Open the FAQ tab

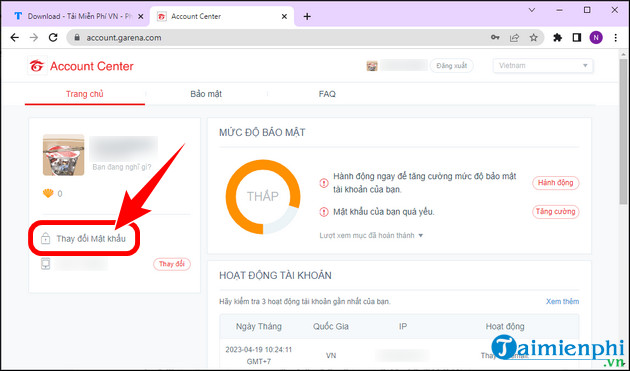(x=327, y=94)
